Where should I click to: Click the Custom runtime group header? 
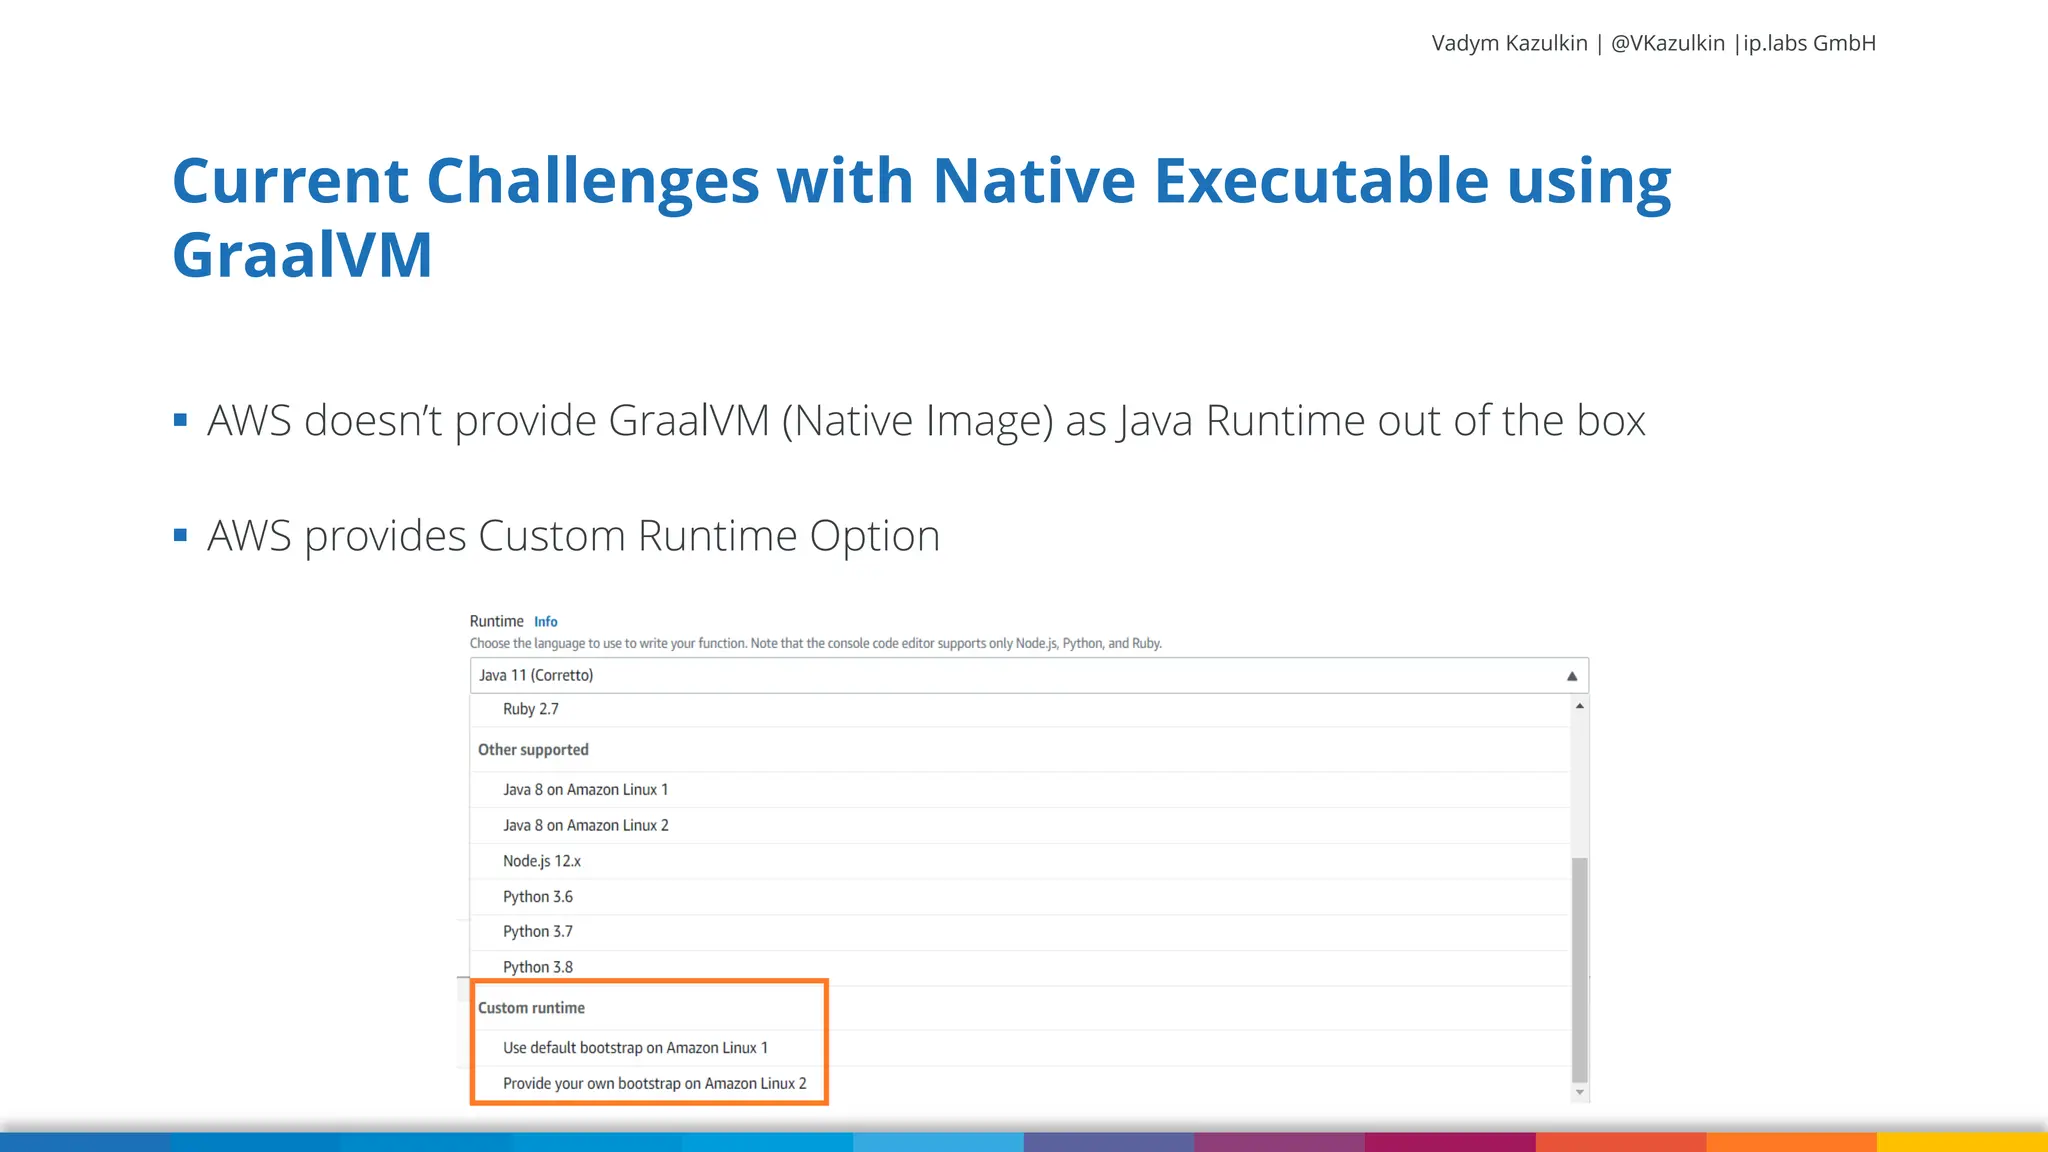click(531, 1008)
